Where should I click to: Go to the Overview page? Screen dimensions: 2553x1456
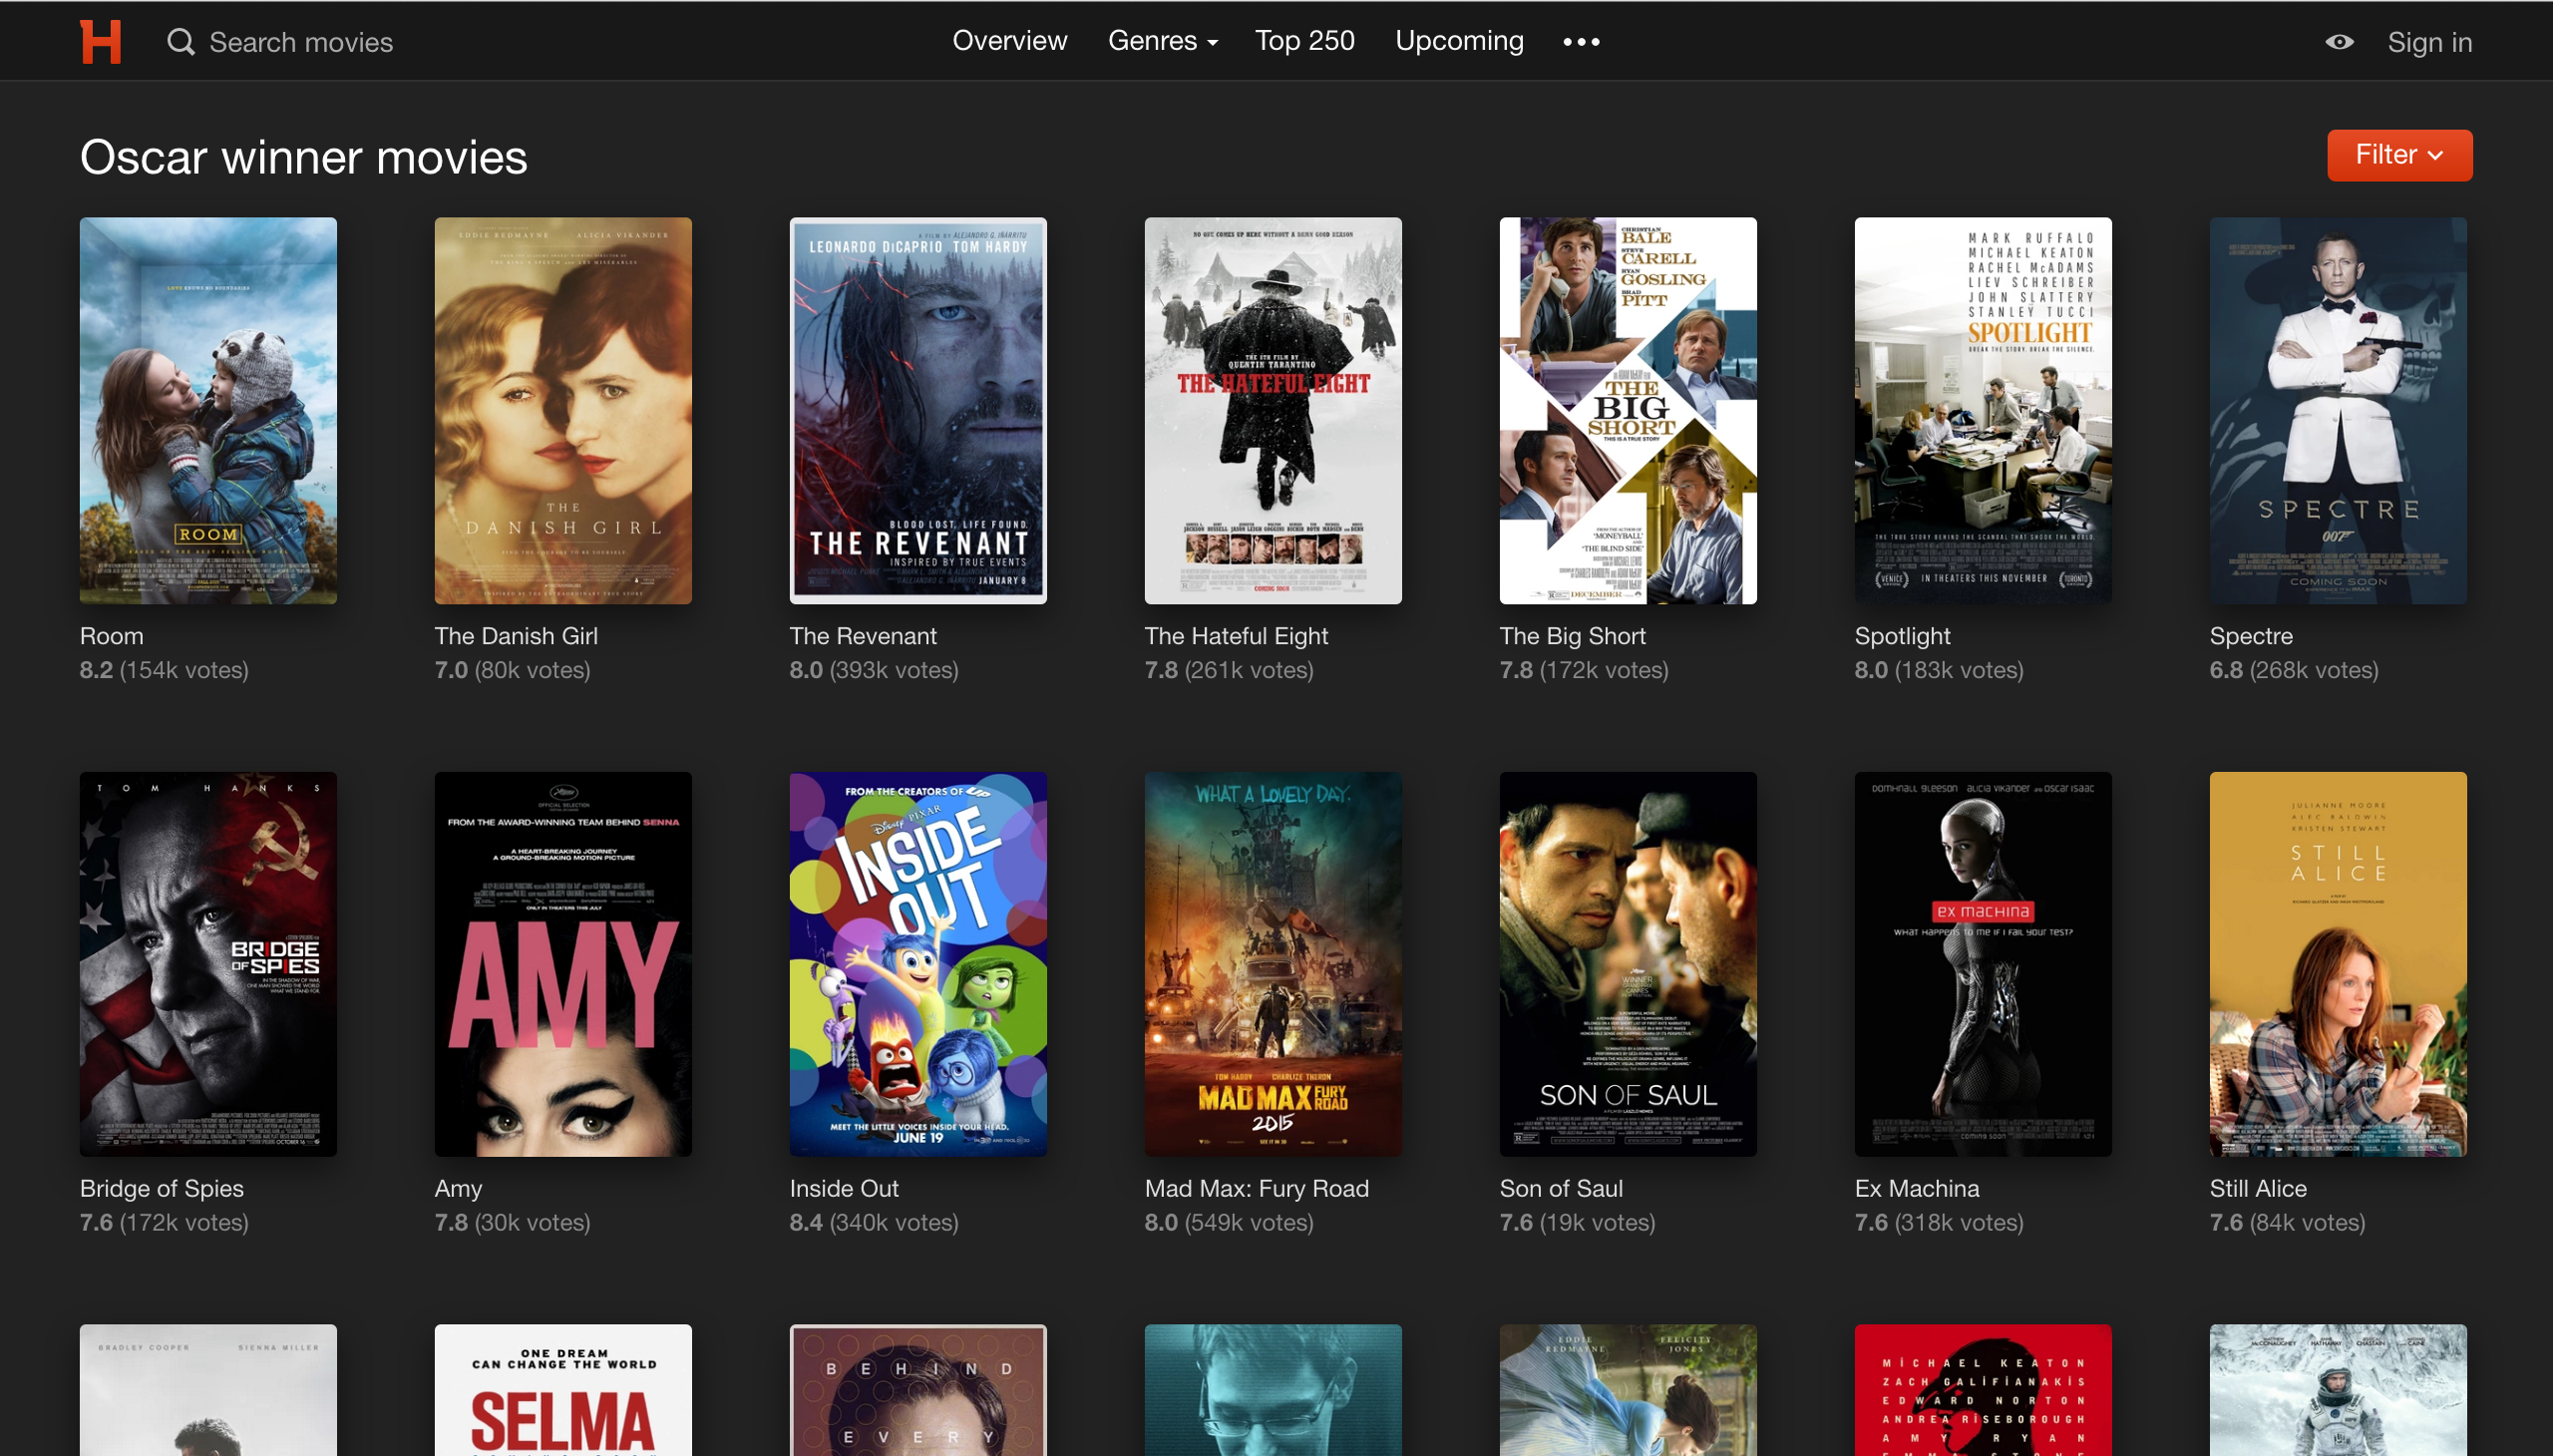pos(1009,41)
